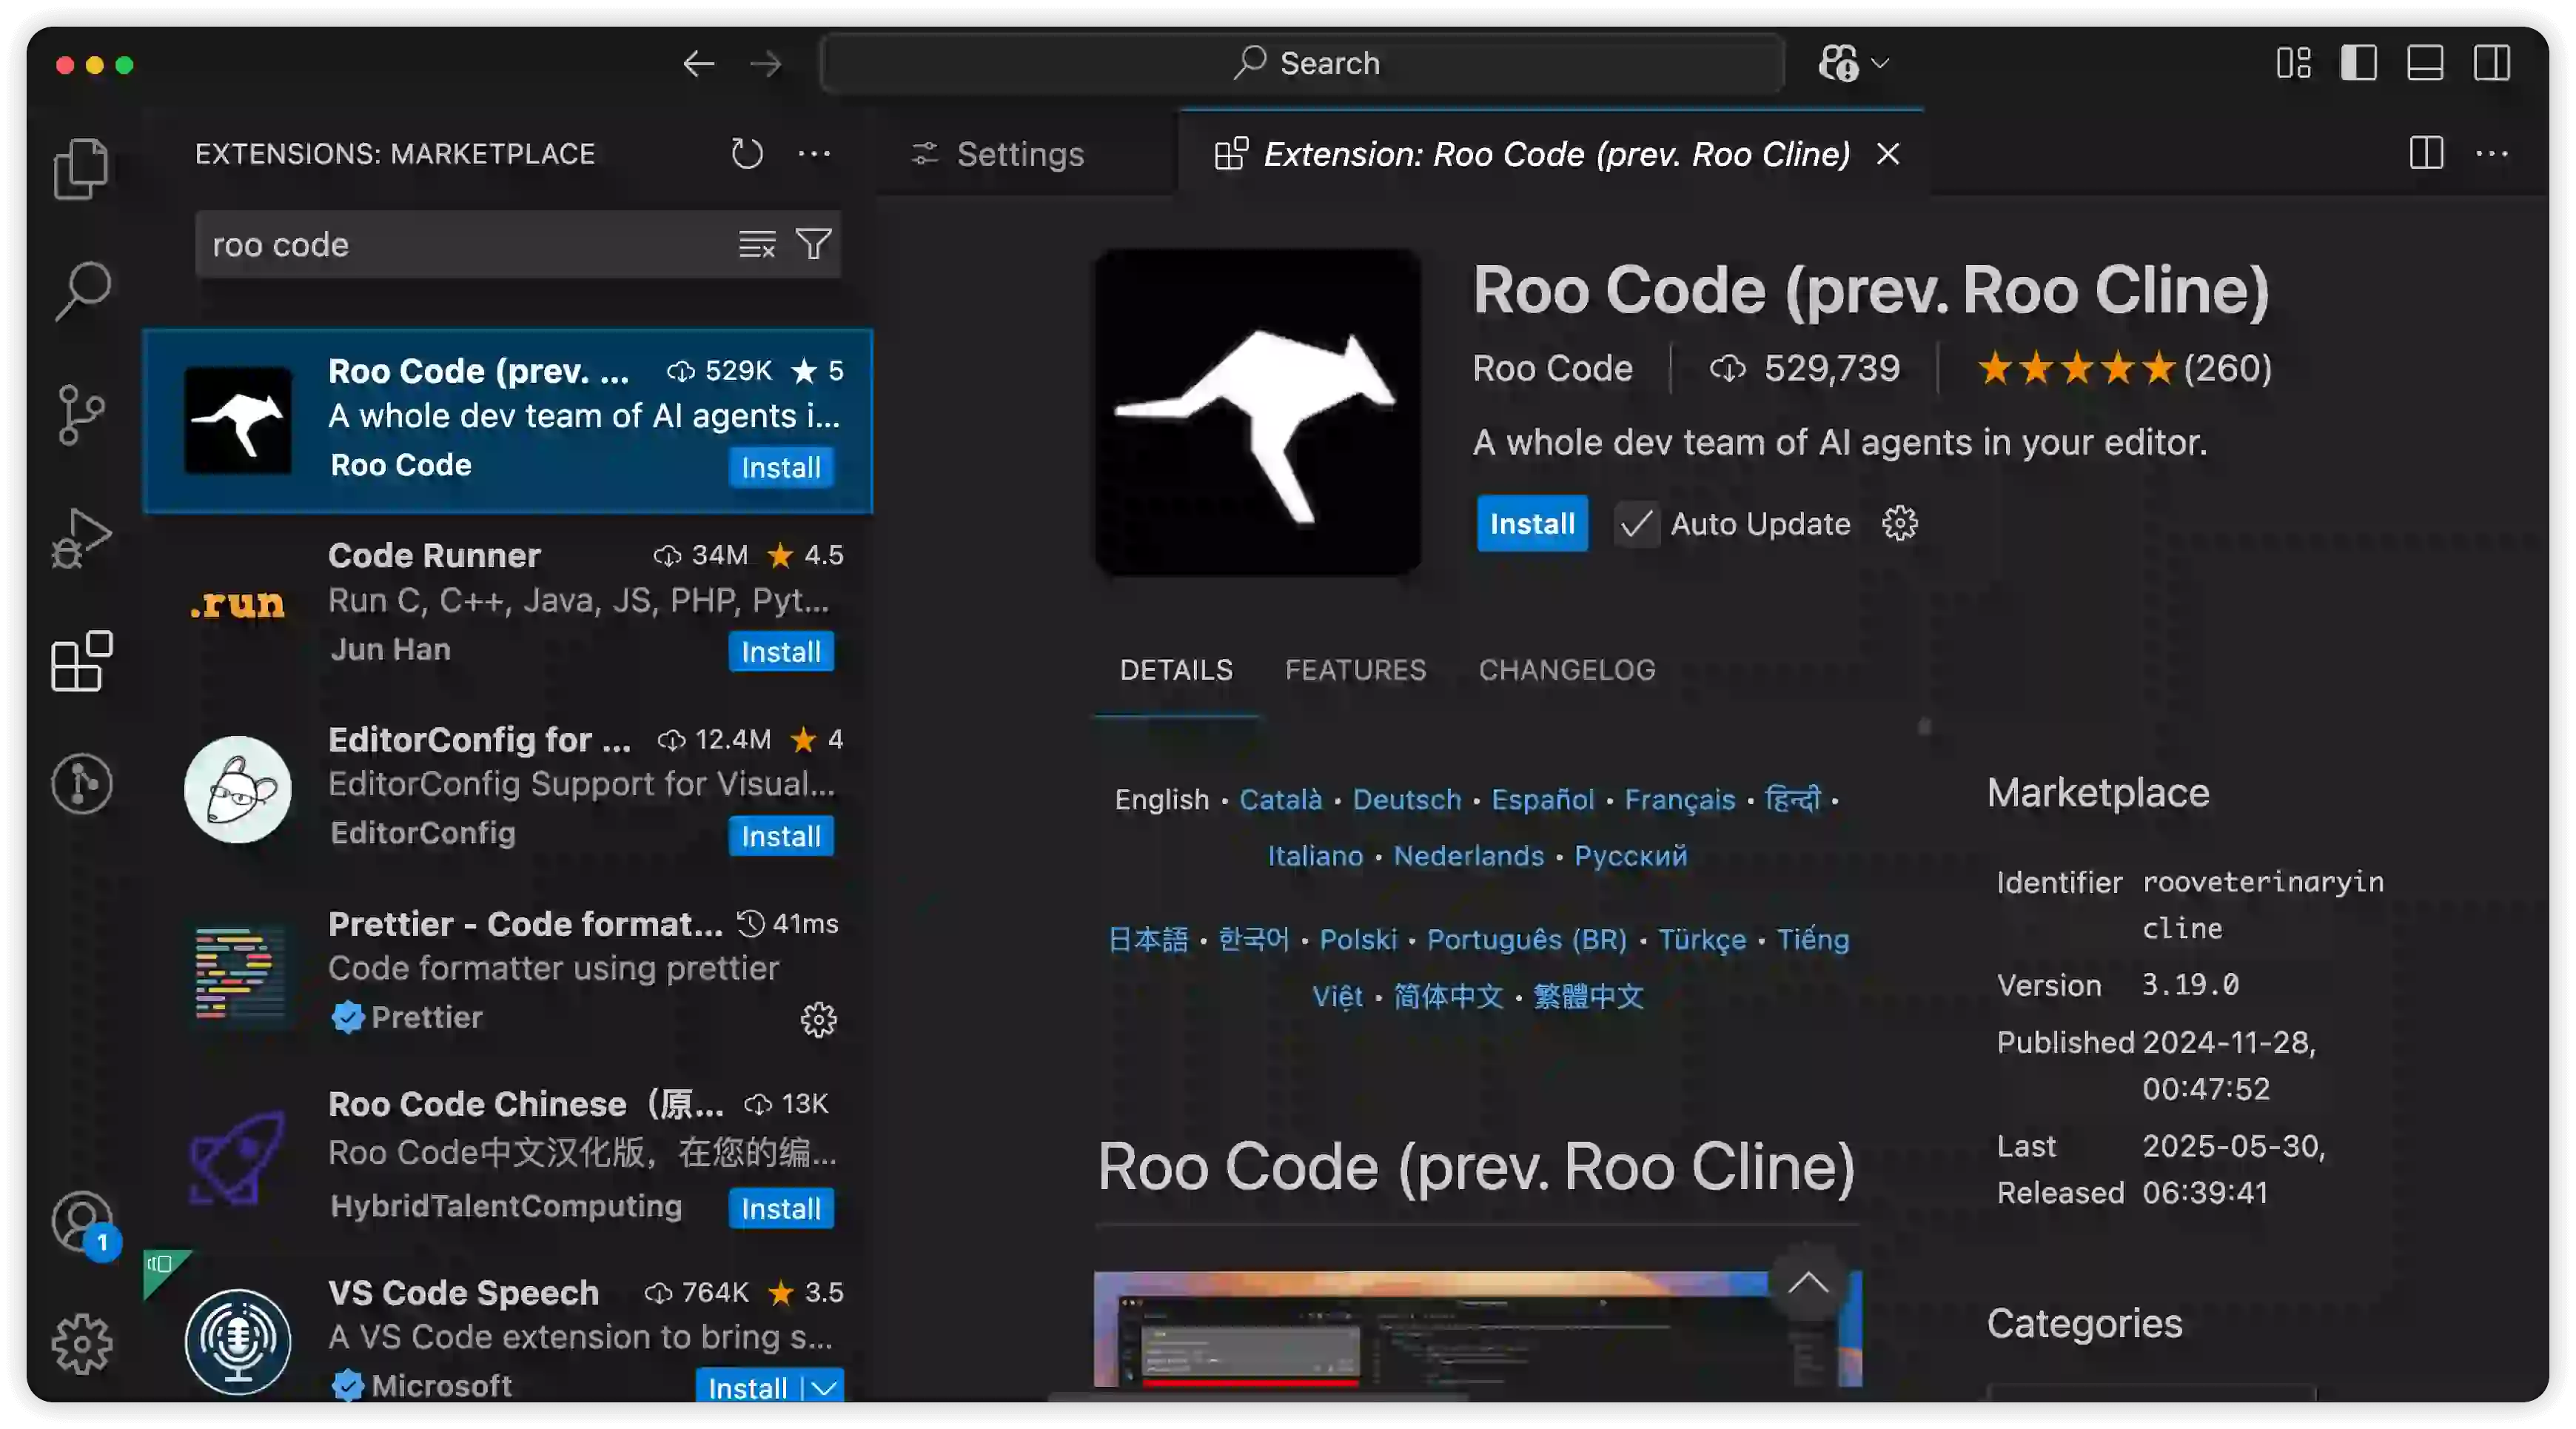Toggle Auto Update checkbox
The width and height of the screenshot is (2576, 1429).
pyautogui.click(x=1636, y=524)
